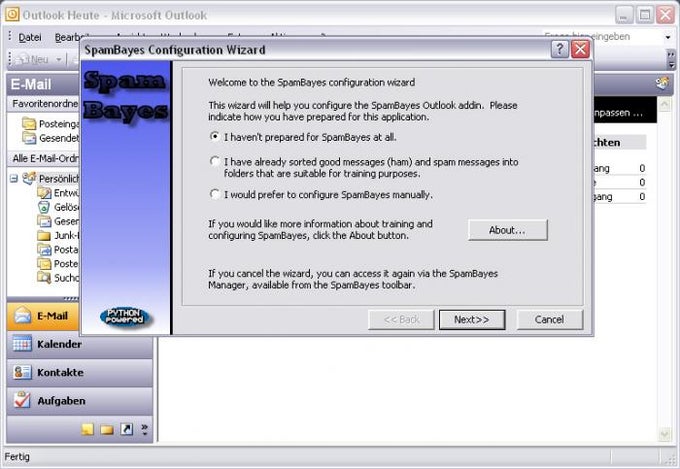
Task: Click the Favoritenordner header
Action: coord(43,104)
